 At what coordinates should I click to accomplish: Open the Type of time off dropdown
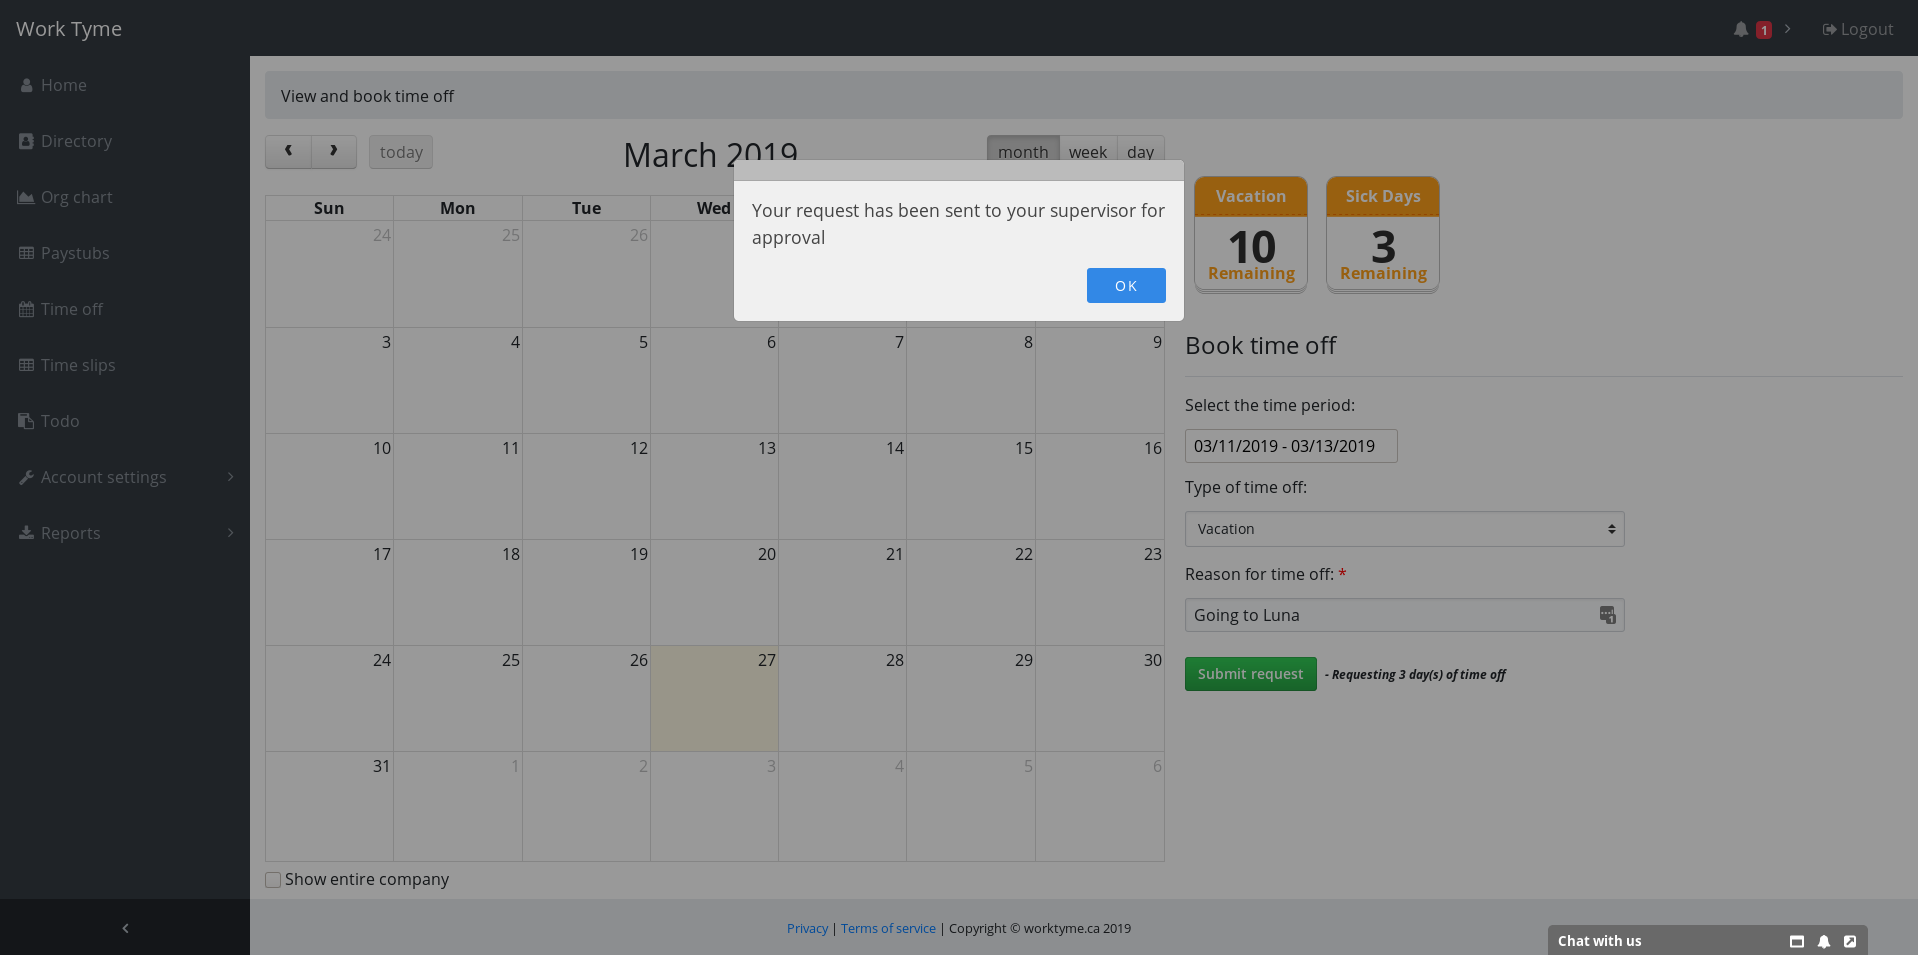(x=1404, y=529)
